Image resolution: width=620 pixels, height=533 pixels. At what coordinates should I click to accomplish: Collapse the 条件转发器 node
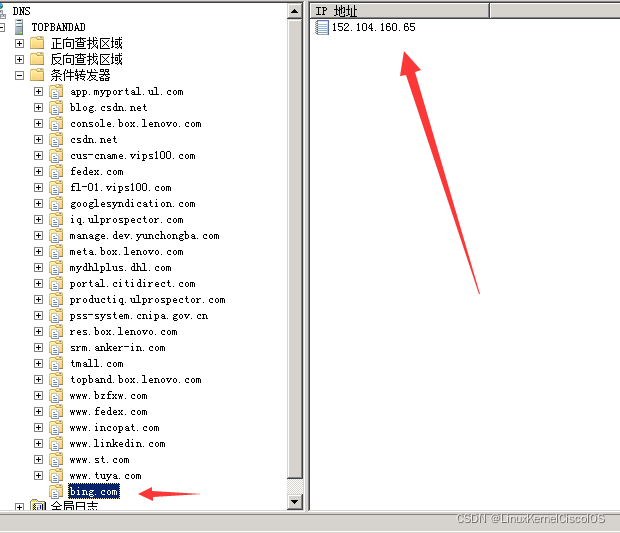coord(19,75)
